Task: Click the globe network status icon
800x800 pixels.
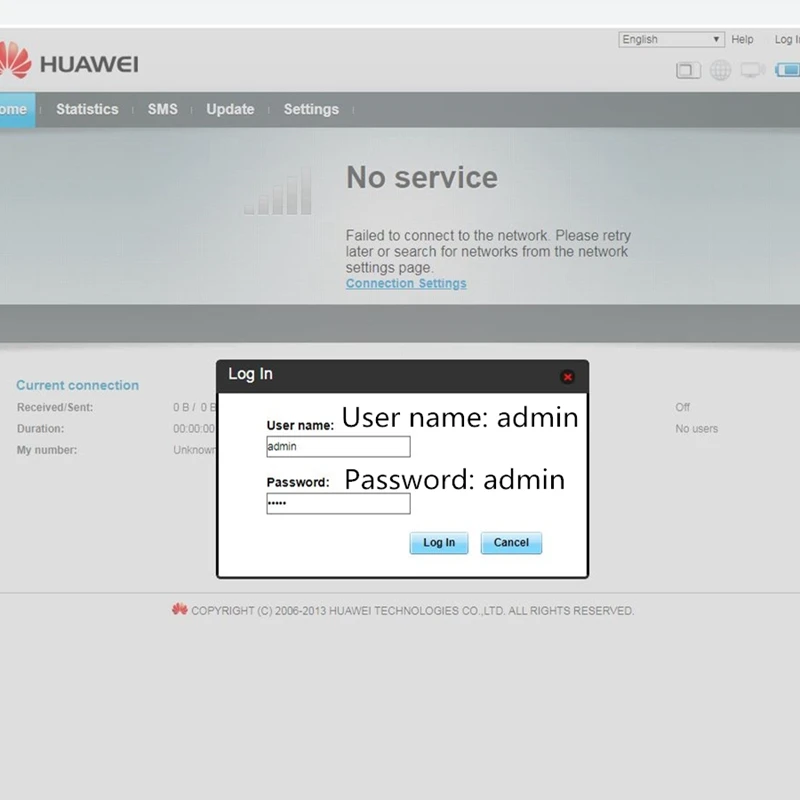Action: tap(720, 70)
